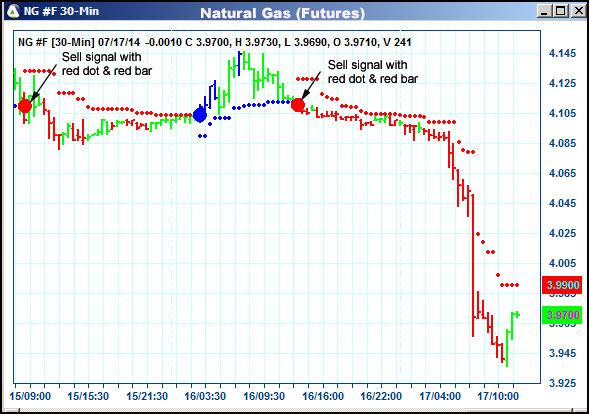The image size is (589, 414).
Task: Click the green 3.9700 price marker
Action: coord(562,315)
